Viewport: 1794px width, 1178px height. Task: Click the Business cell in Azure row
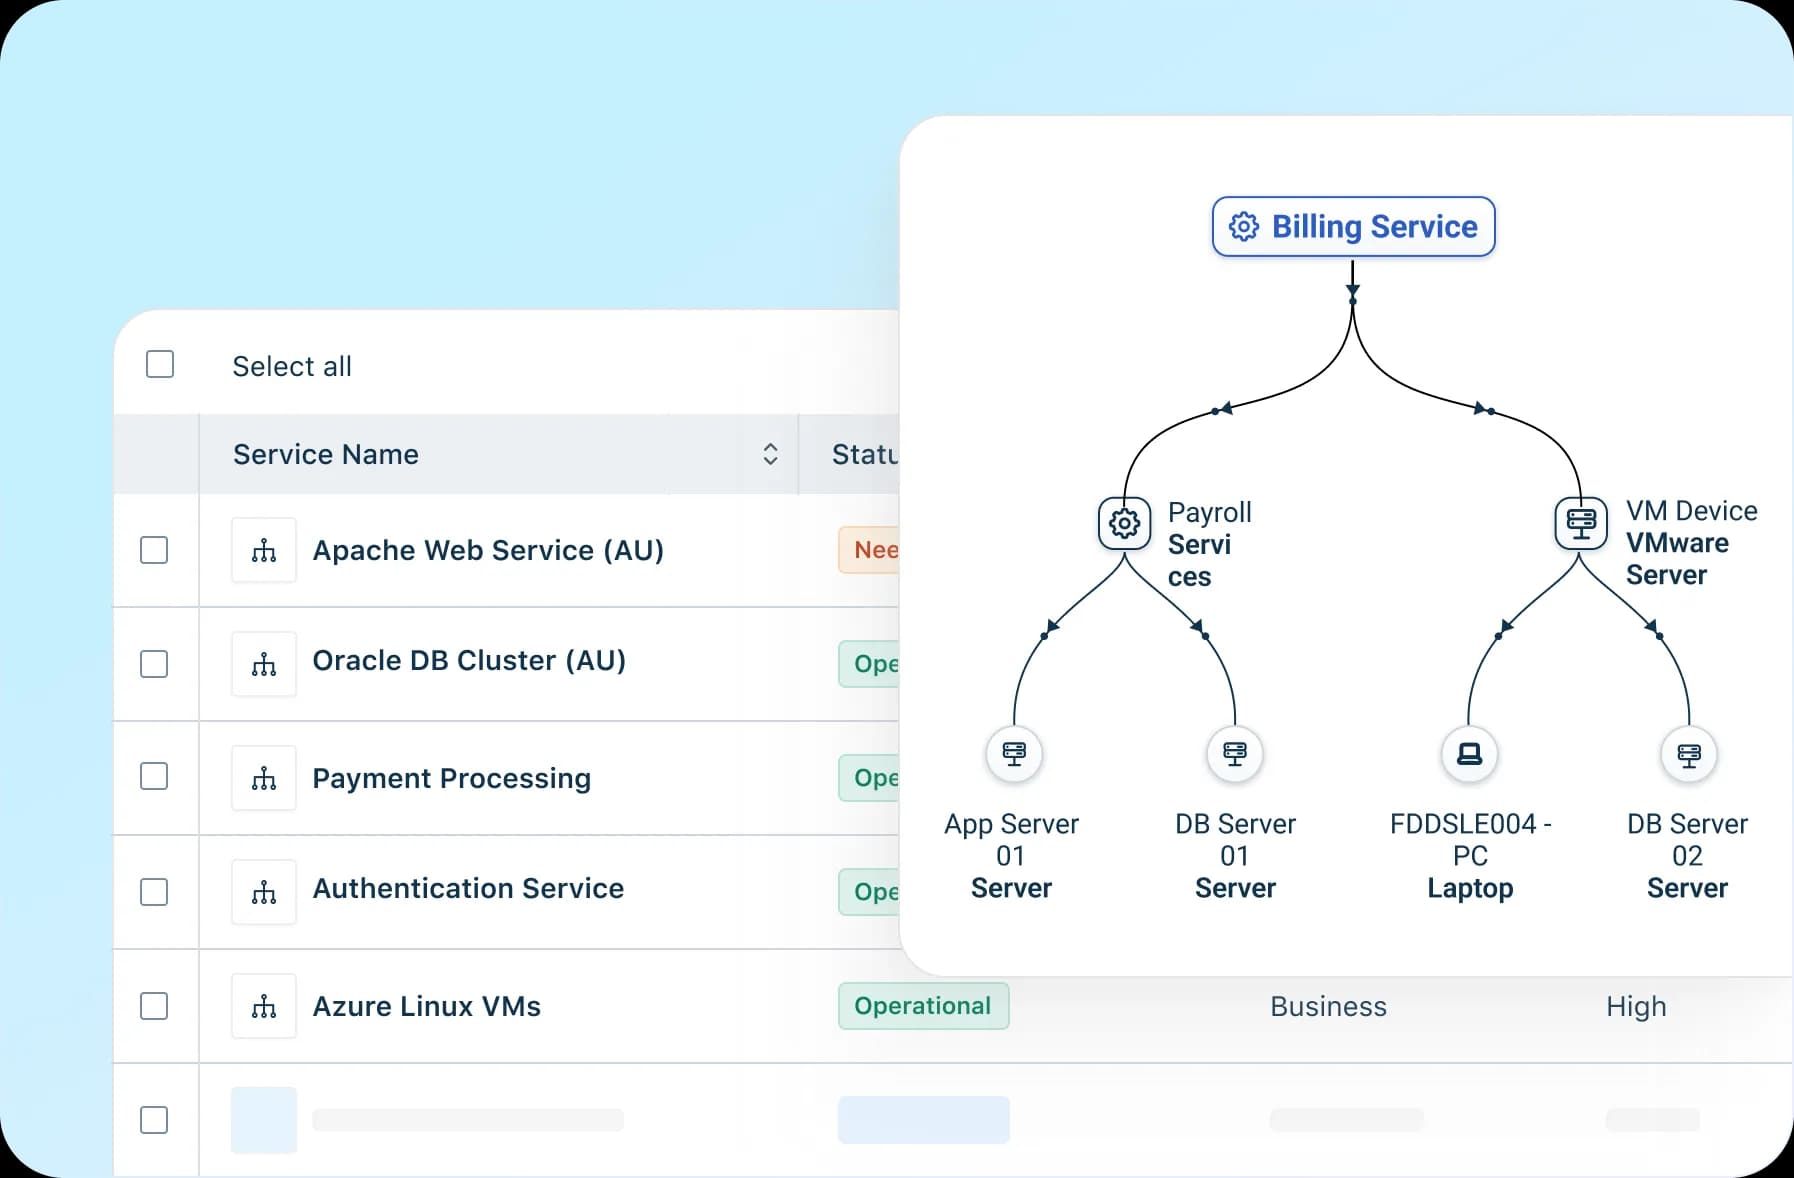click(x=1329, y=1006)
